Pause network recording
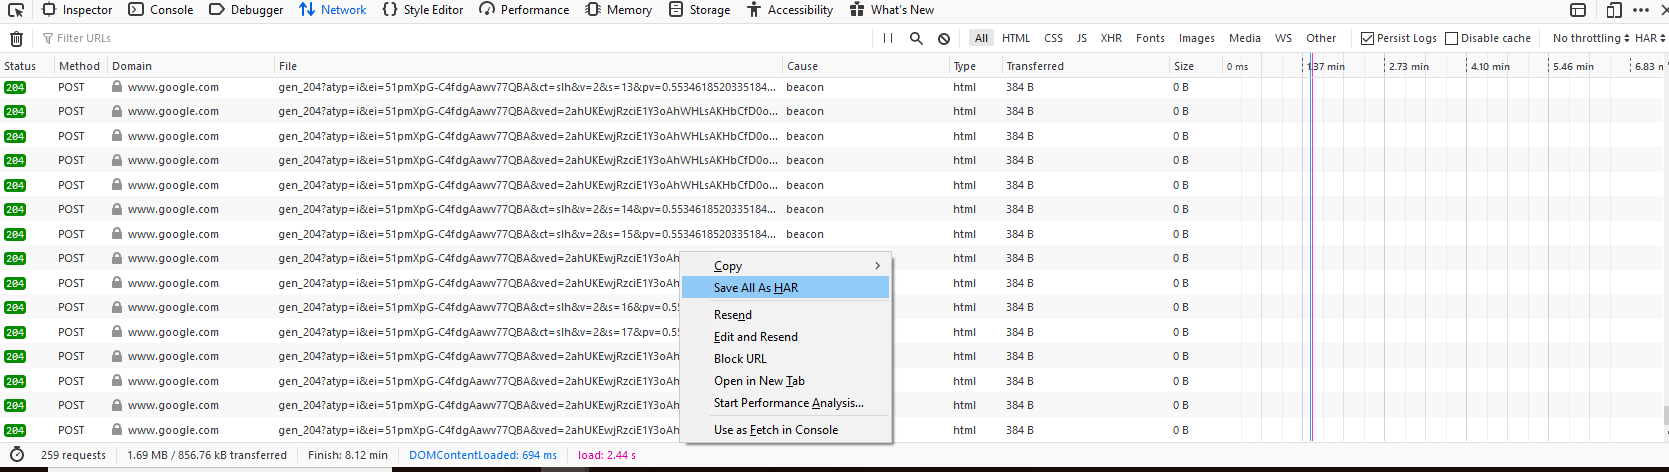The height and width of the screenshot is (472, 1669). click(x=888, y=39)
